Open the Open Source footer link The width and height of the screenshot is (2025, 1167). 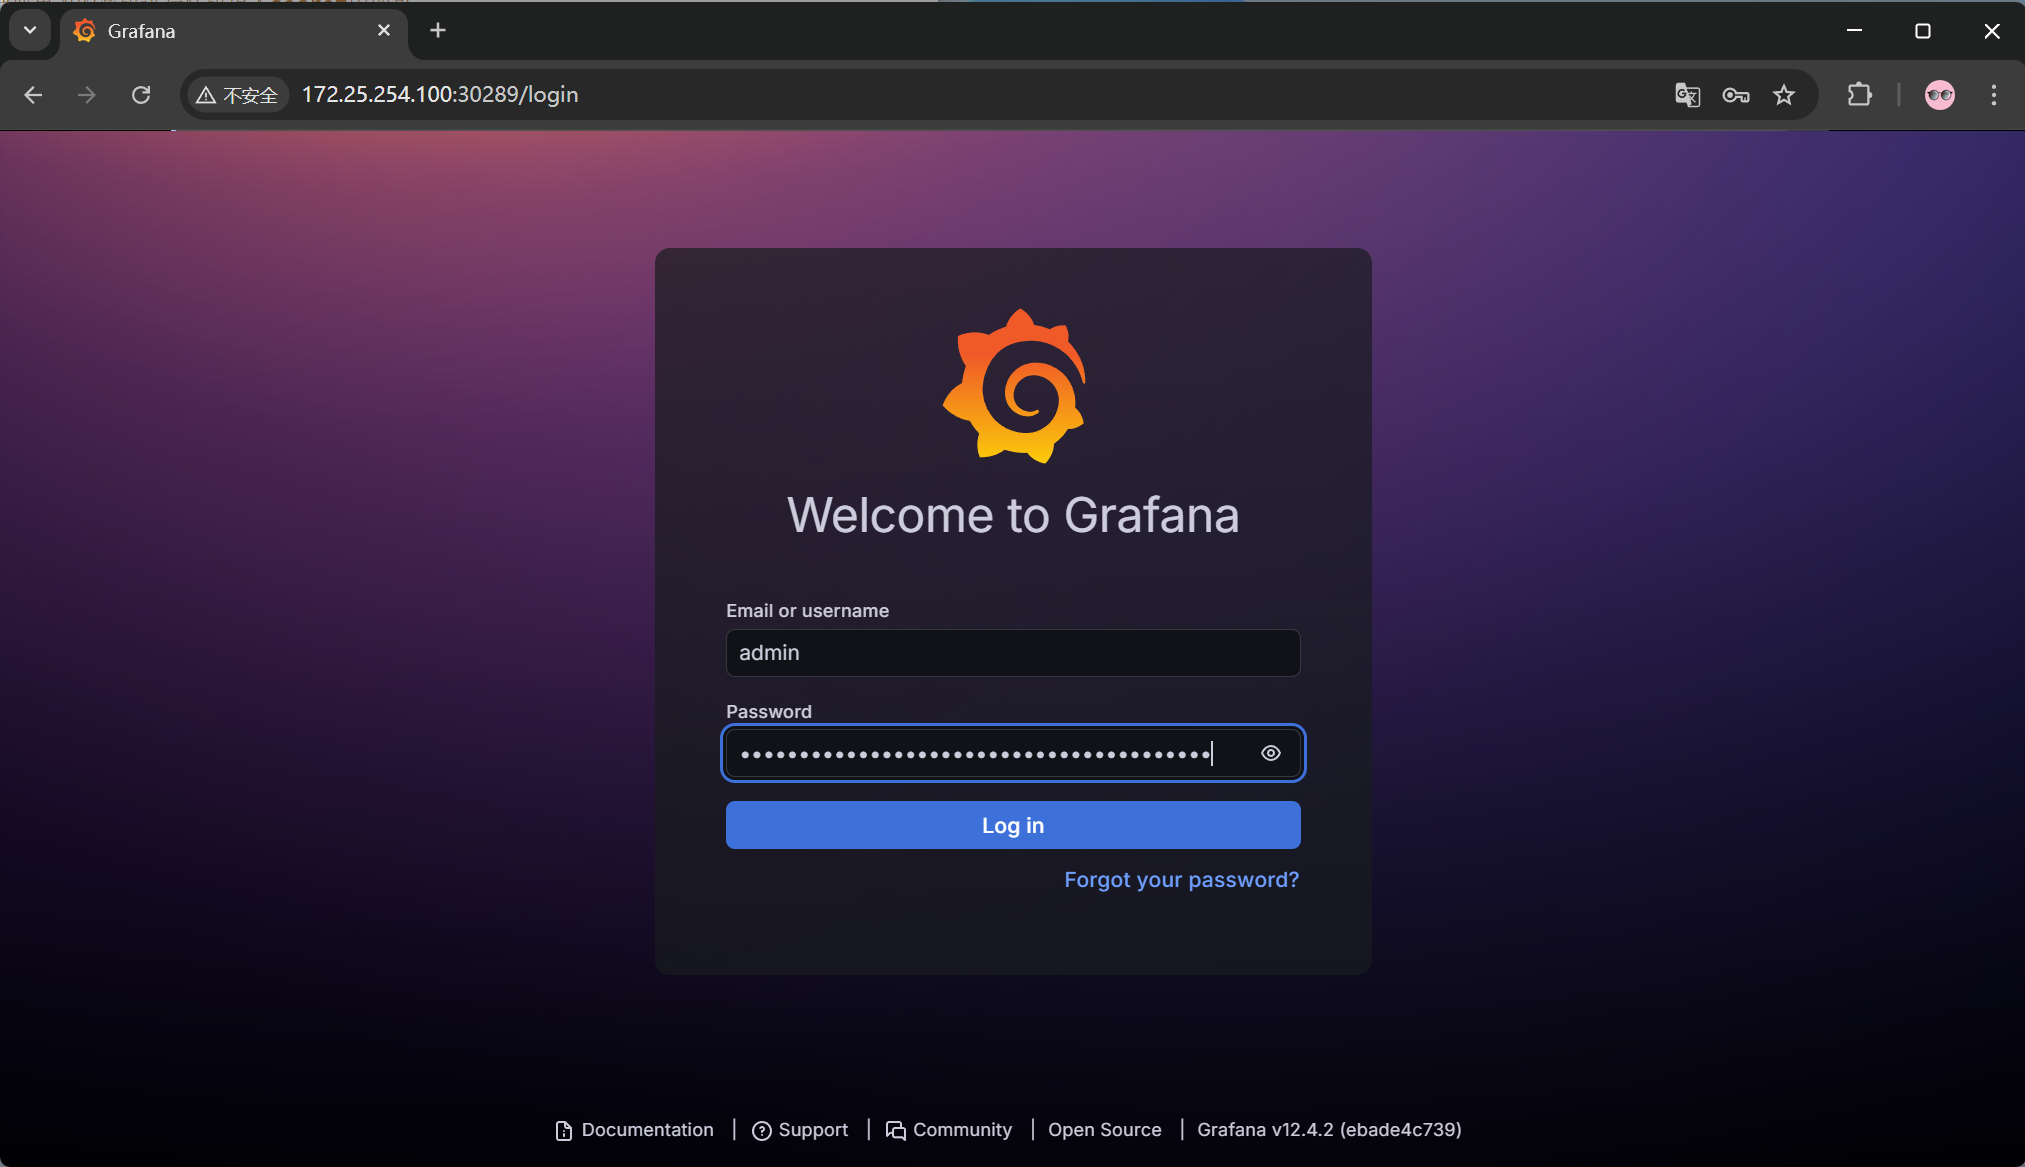click(1104, 1130)
